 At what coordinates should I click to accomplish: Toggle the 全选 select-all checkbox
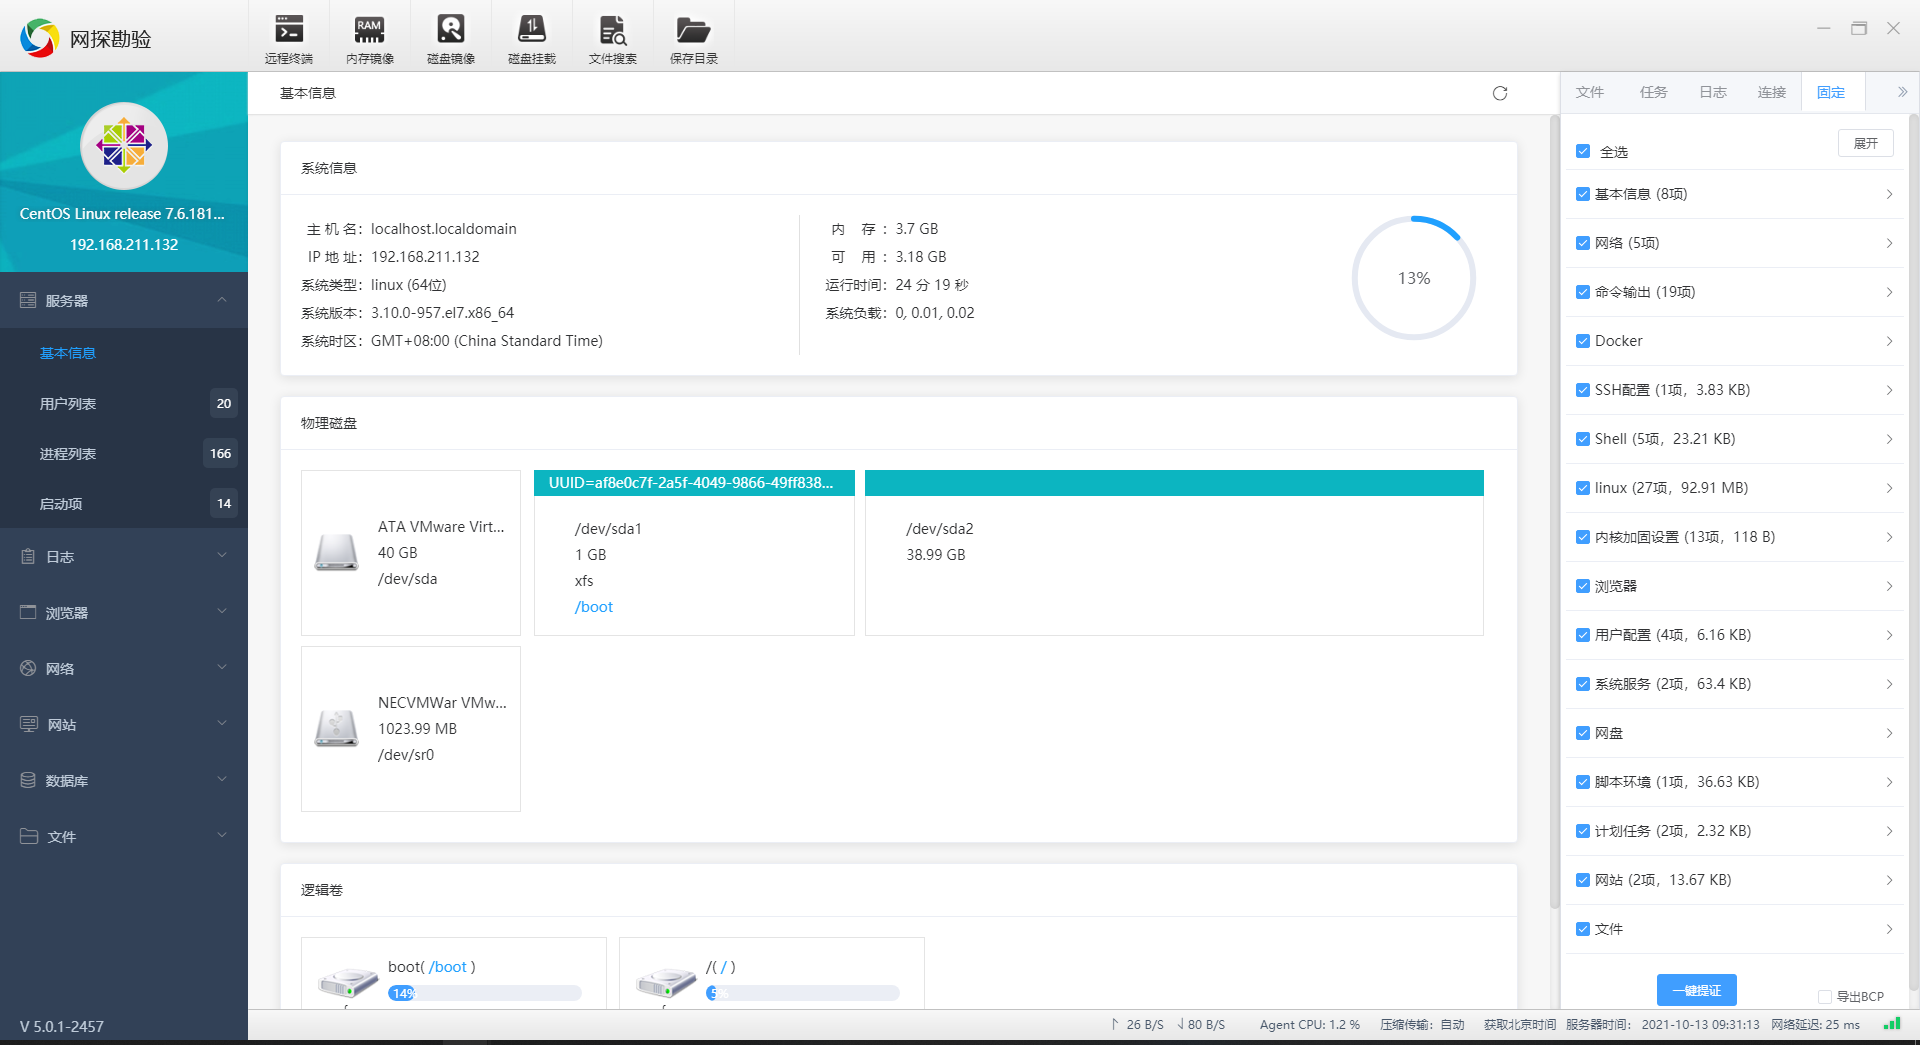pos(1583,151)
